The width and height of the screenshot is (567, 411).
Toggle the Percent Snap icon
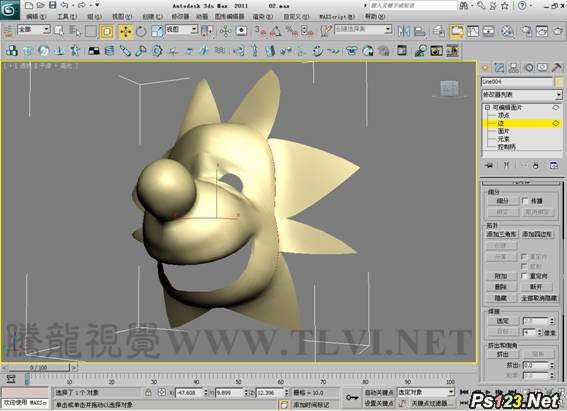291,31
